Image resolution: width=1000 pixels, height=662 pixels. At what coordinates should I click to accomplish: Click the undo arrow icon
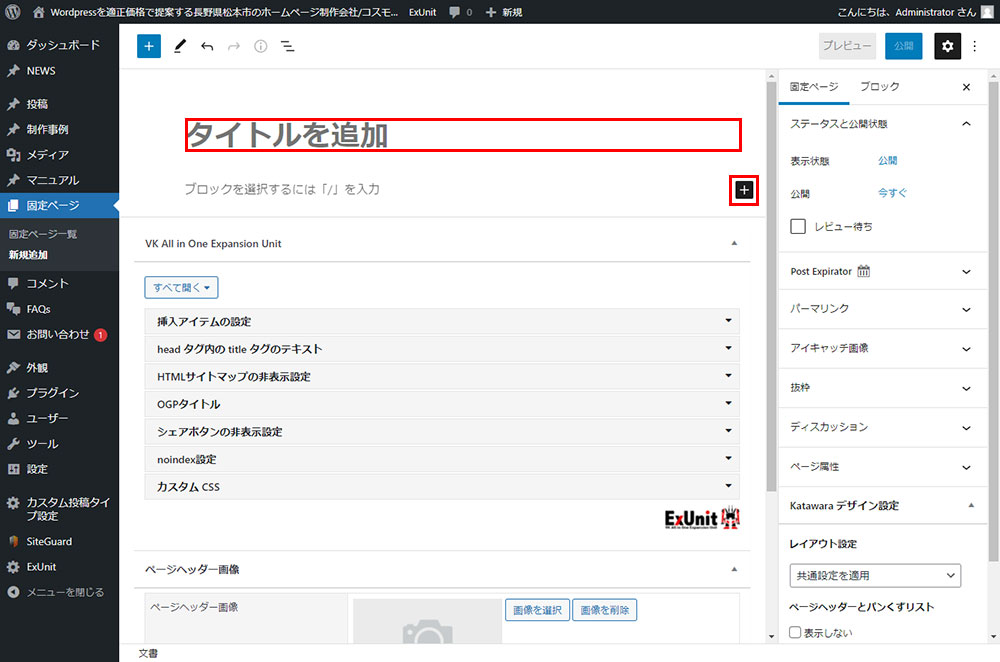(207, 46)
